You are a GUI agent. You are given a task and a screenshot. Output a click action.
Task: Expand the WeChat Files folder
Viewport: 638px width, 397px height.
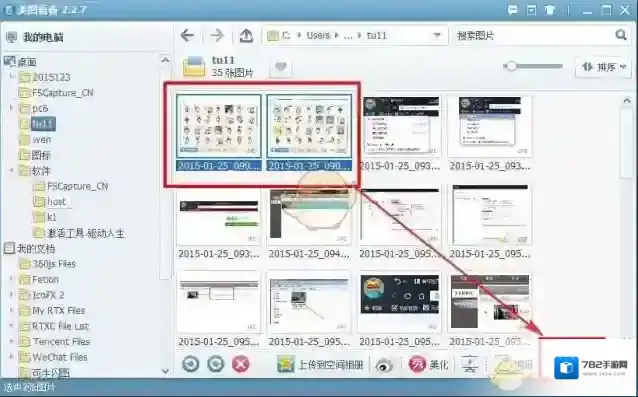click(12, 357)
